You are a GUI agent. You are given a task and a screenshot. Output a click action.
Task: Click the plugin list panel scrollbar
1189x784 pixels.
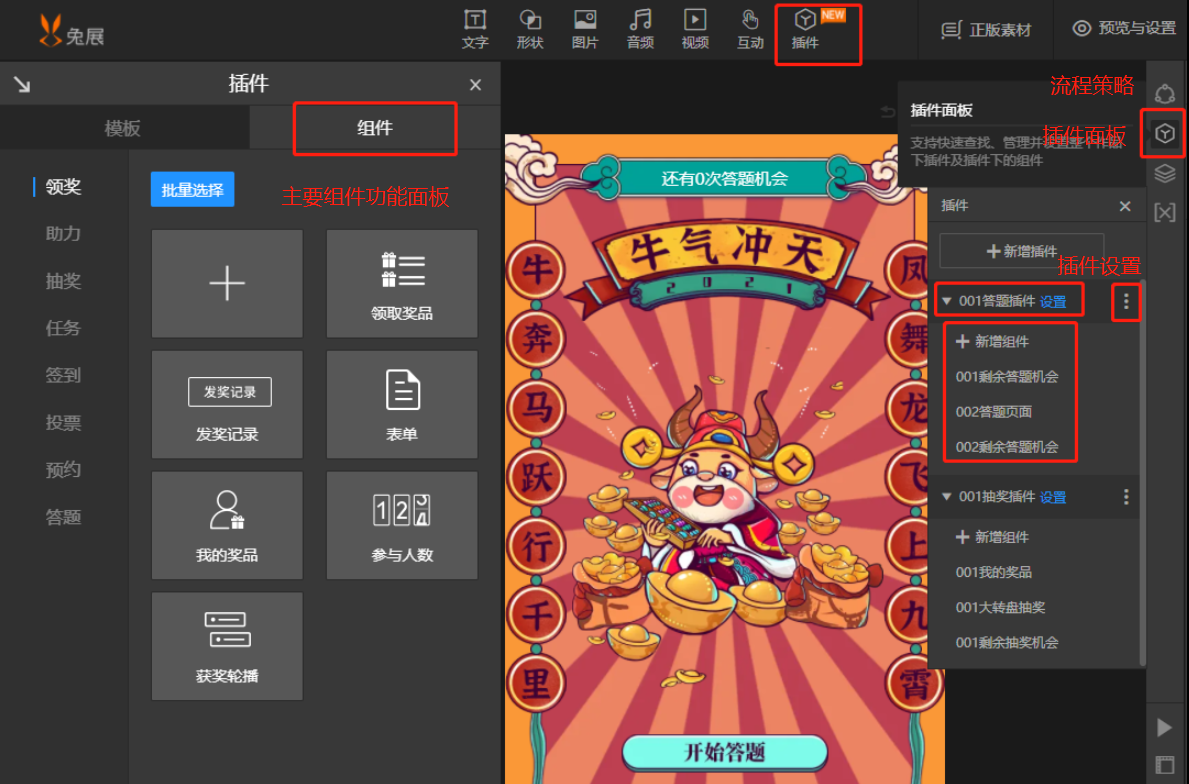tap(1142, 474)
